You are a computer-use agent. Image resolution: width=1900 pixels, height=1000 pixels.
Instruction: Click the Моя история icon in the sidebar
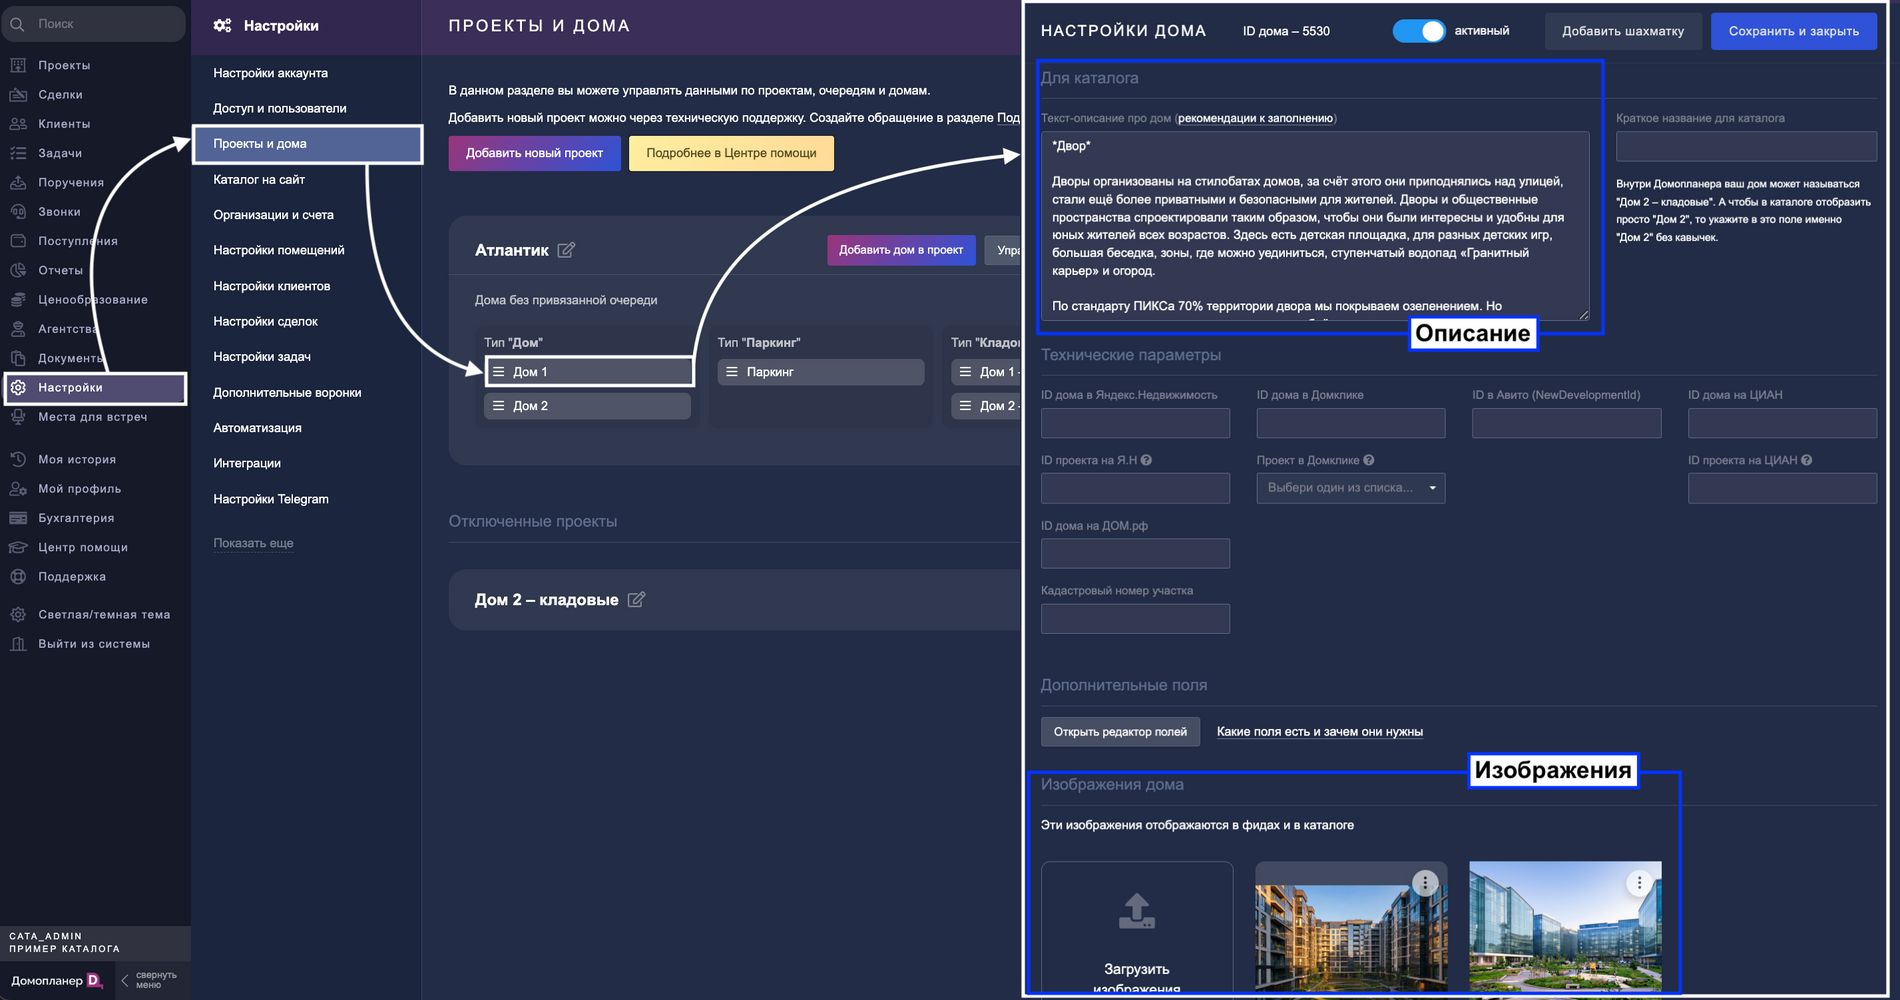[x=18, y=459]
